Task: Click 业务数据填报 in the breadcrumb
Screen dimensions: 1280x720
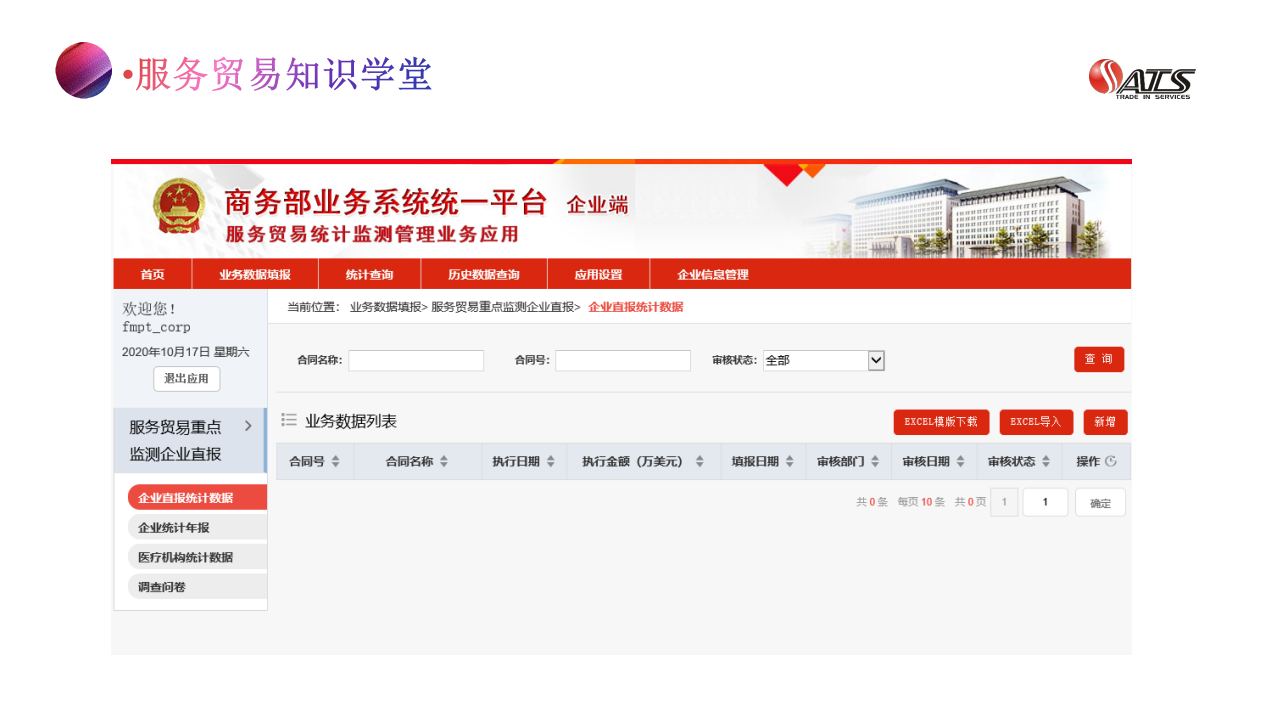Action: pos(385,307)
